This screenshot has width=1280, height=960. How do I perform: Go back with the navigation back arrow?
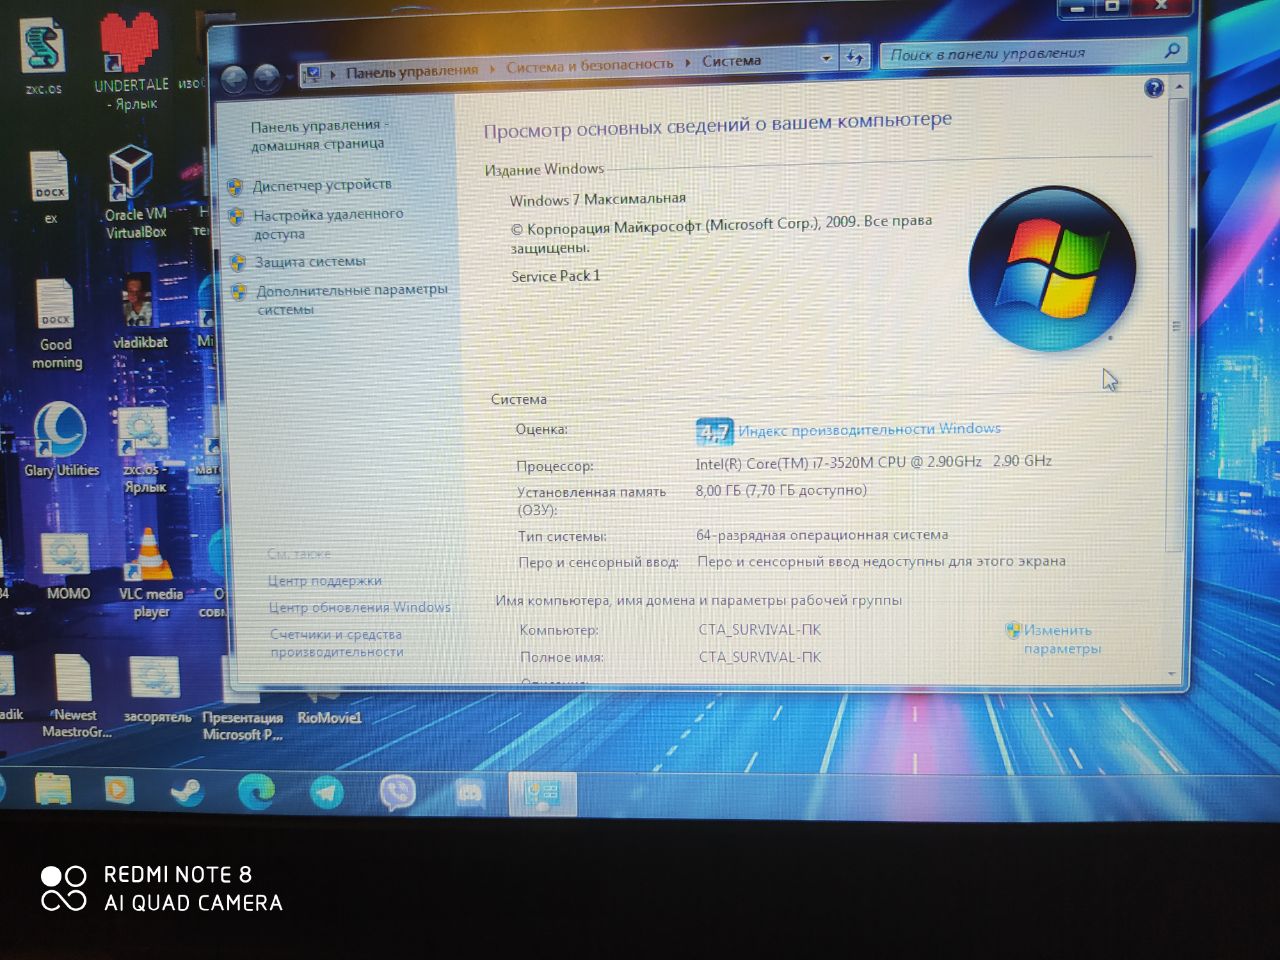[234, 78]
